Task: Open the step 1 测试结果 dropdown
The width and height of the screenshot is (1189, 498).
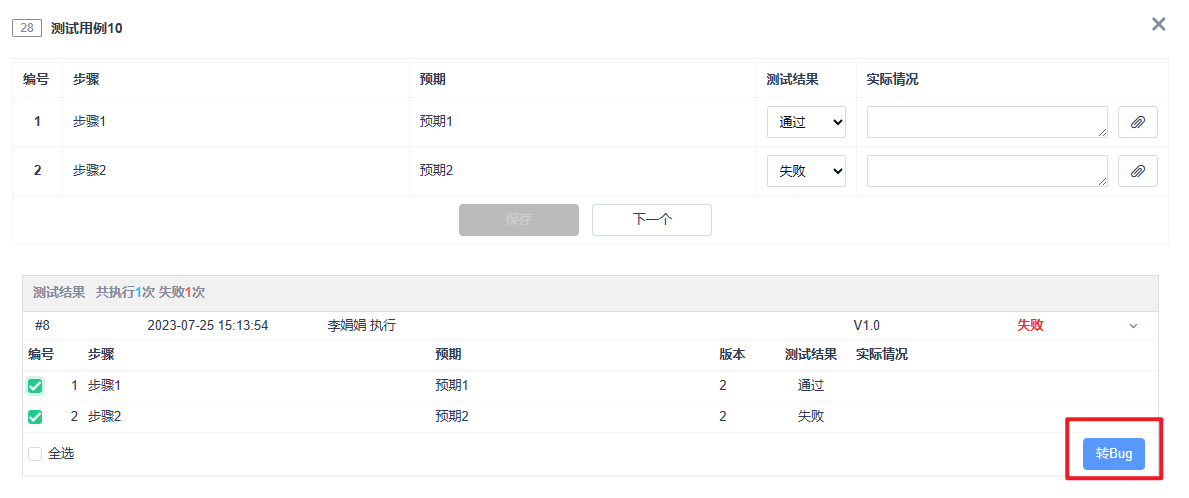Action: (x=806, y=122)
